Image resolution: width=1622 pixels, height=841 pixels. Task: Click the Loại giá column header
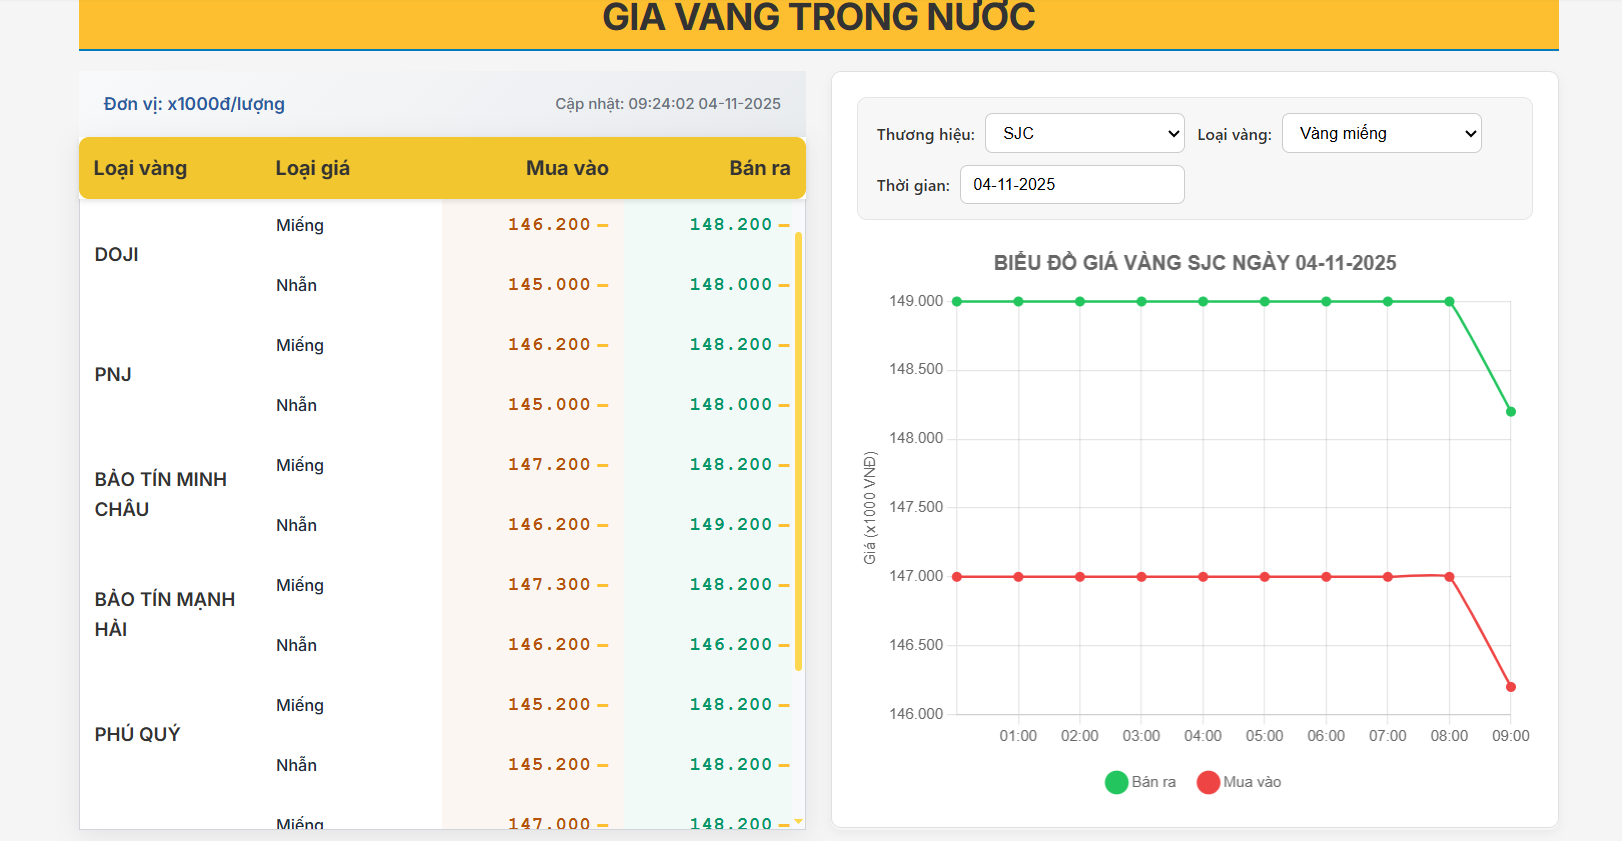[312, 168]
